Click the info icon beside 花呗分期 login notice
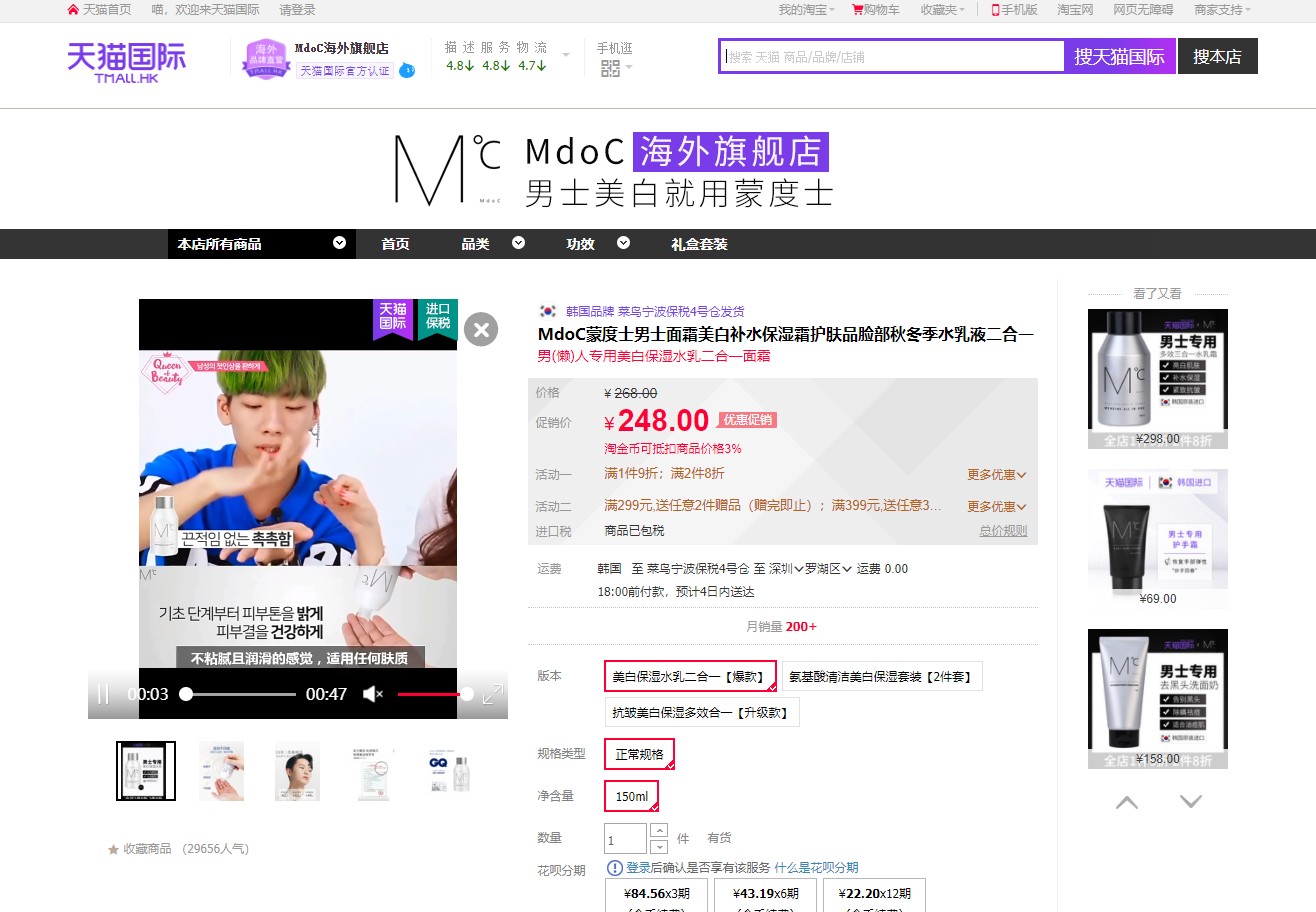 point(615,867)
